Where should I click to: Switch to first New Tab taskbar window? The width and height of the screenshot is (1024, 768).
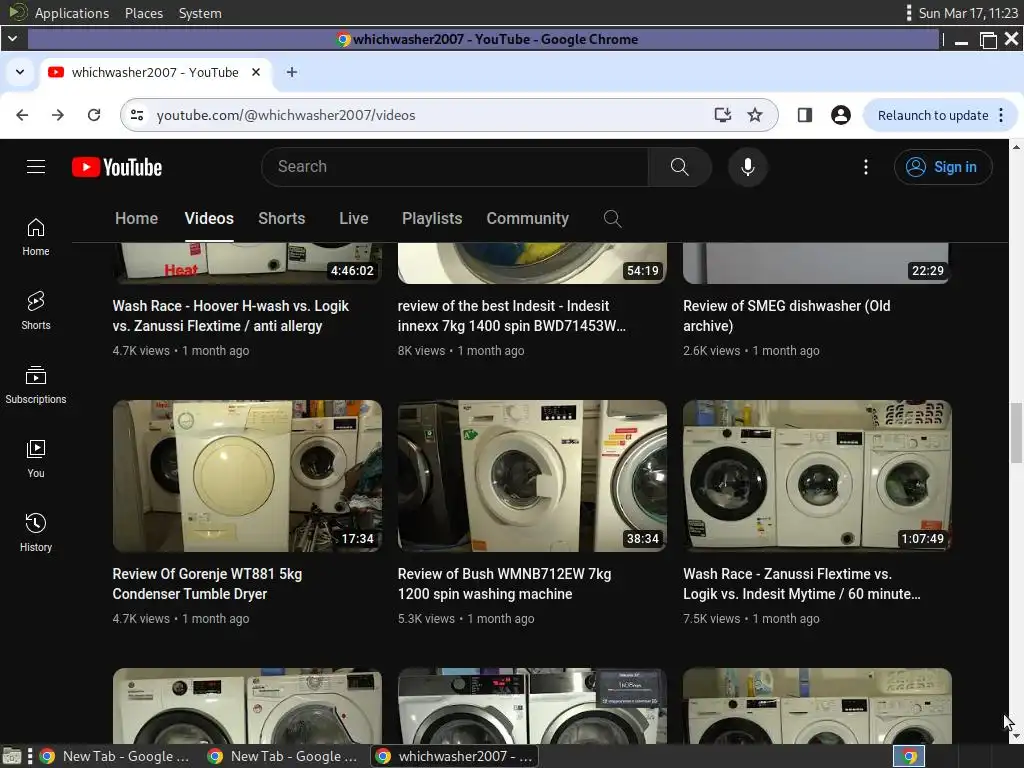tap(116, 756)
